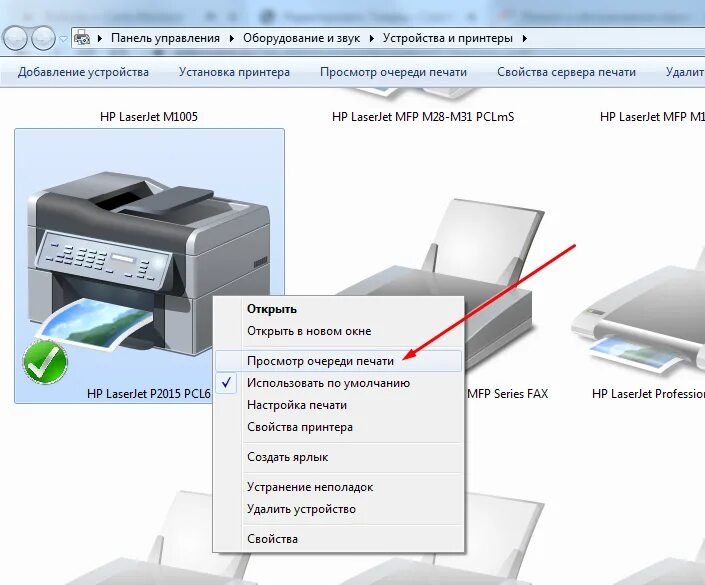Viewport: 705px width, 585px height.
Task: Click Добавление устройства in the toolbar
Action: (83, 72)
